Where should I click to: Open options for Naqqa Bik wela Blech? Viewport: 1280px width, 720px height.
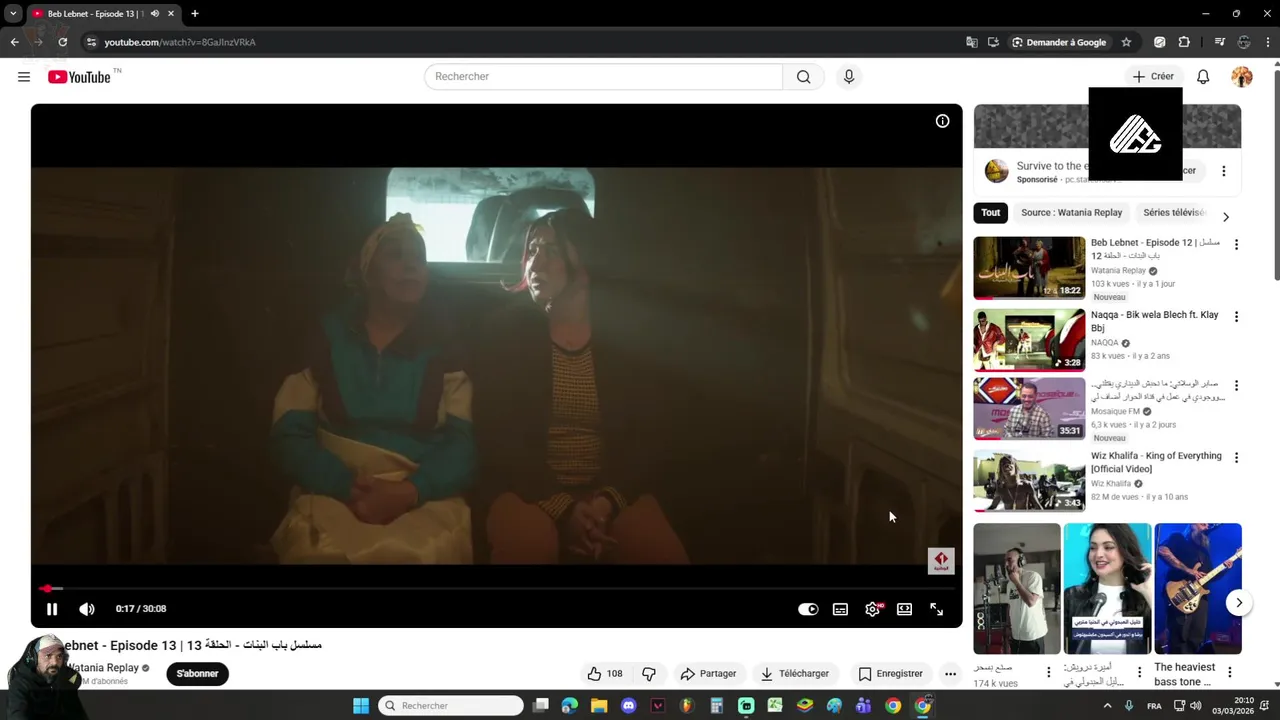coord(1236,317)
